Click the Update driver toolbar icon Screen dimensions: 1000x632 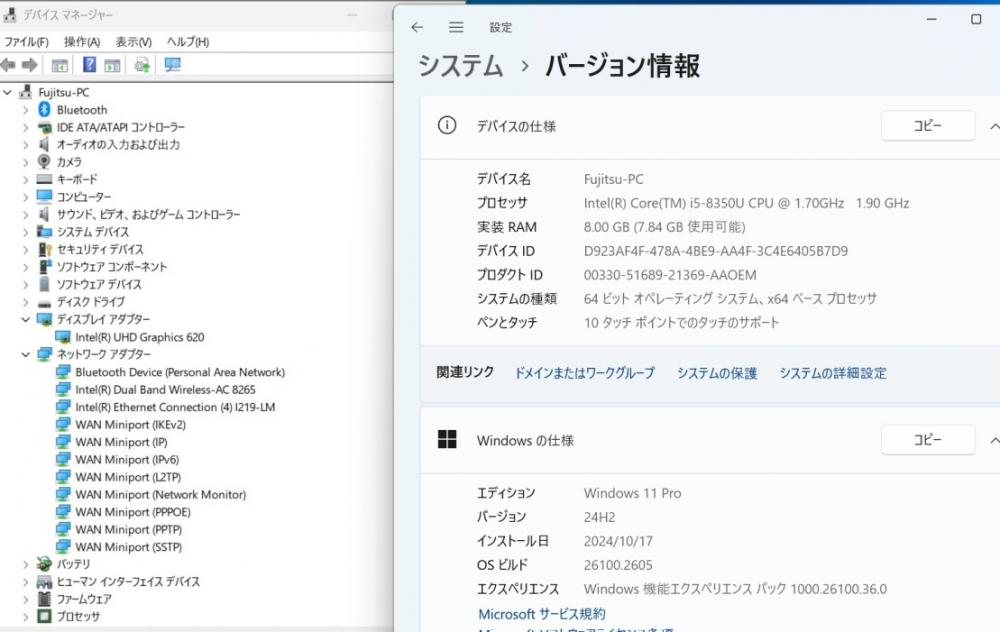pyautogui.click(x=142, y=65)
